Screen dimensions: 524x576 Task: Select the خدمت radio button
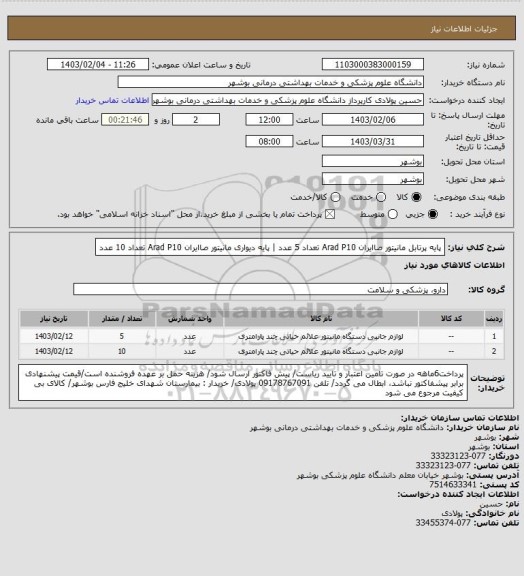[381, 197]
